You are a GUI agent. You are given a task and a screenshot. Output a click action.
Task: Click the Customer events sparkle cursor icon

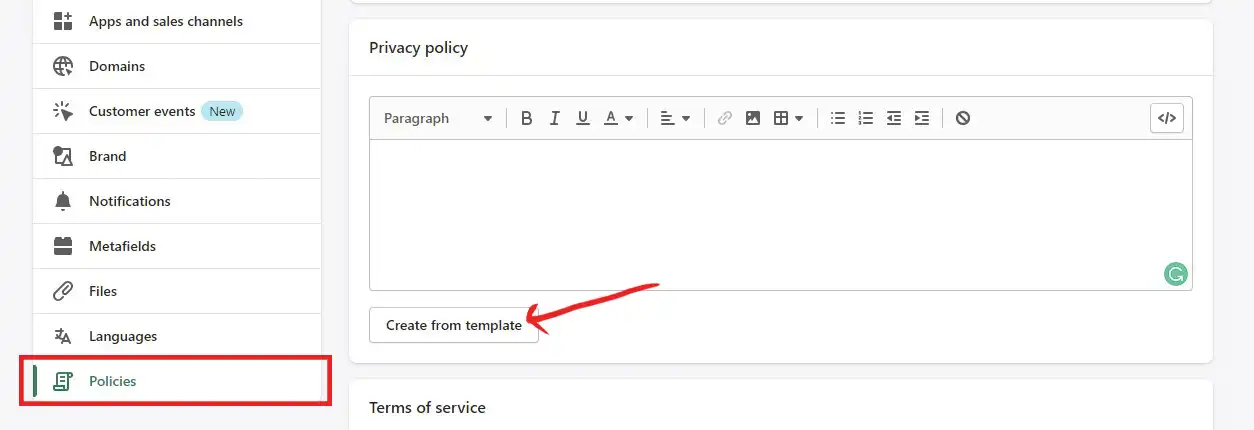point(63,111)
